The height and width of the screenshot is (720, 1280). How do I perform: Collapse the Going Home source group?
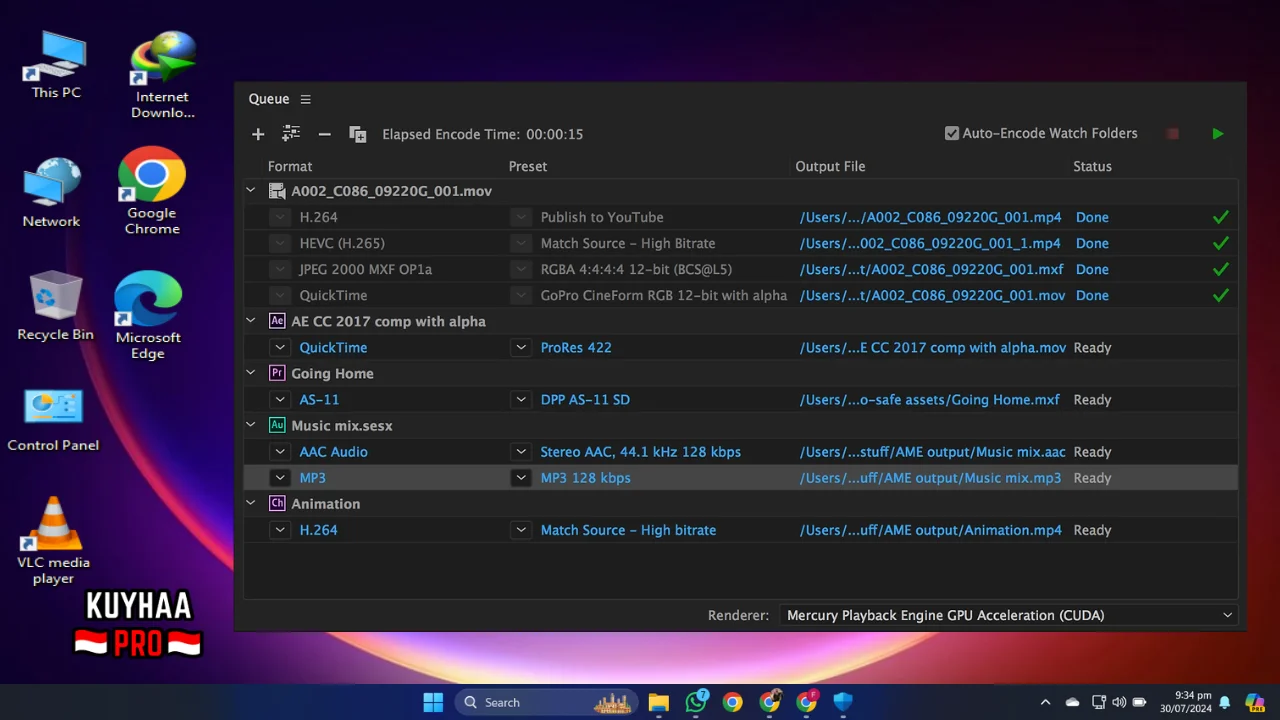pos(251,373)
